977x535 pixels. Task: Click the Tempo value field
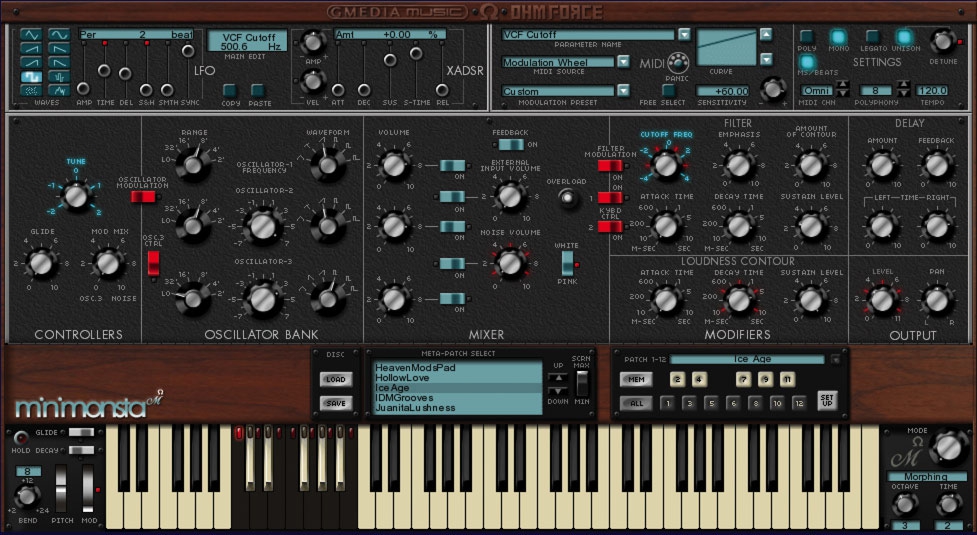(x=933, y=90)
